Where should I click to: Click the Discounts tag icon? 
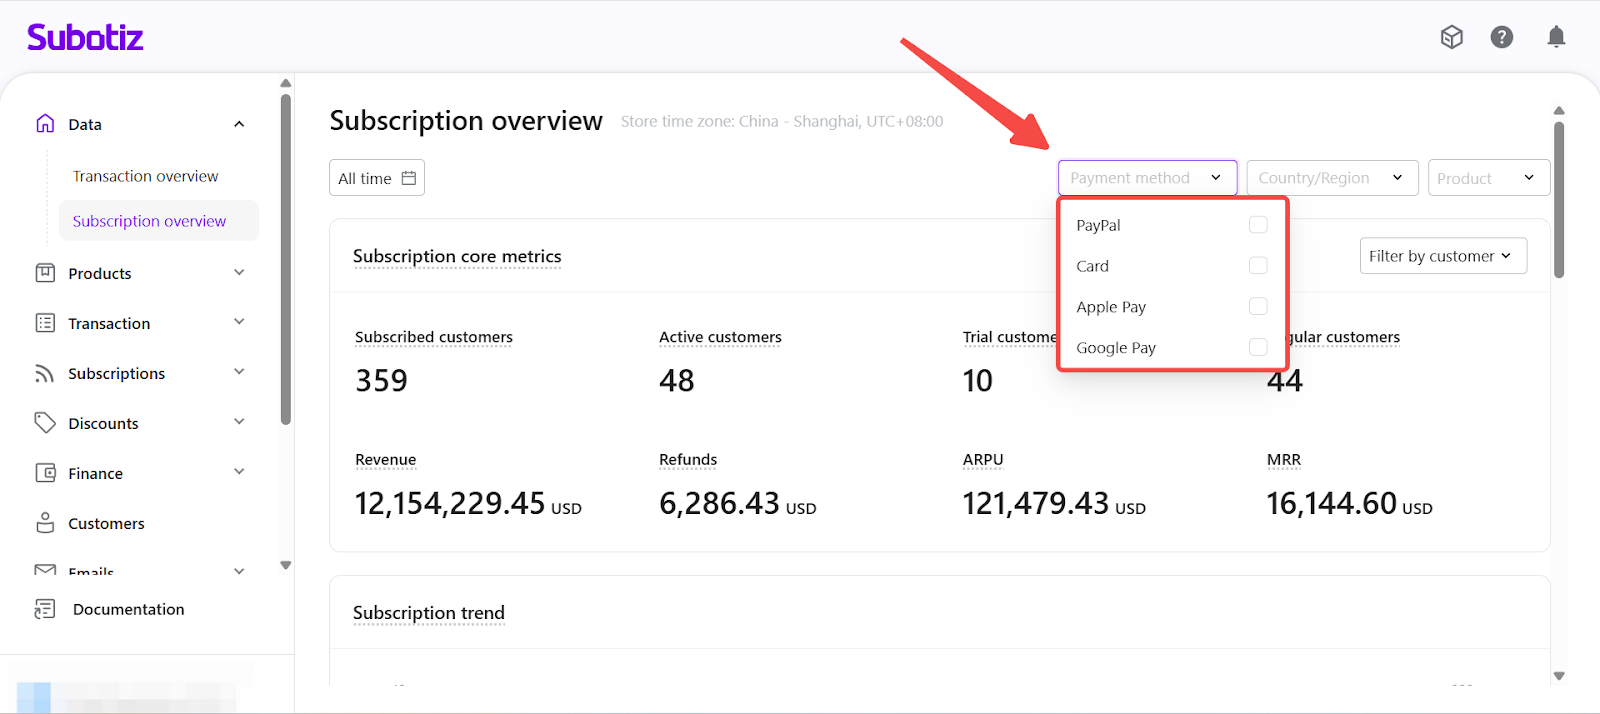pyautogui.click(x=45, y=423)
